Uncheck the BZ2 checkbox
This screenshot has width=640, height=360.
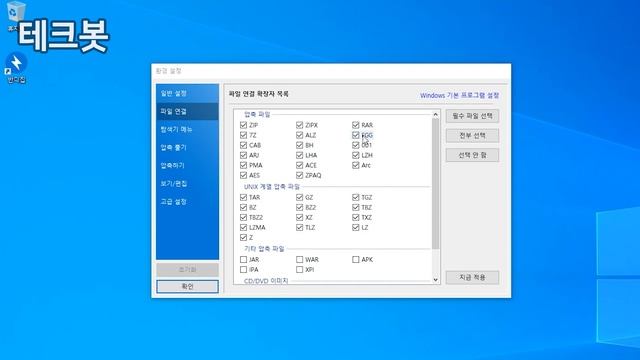pyautogui.click(x=300, y=207)
